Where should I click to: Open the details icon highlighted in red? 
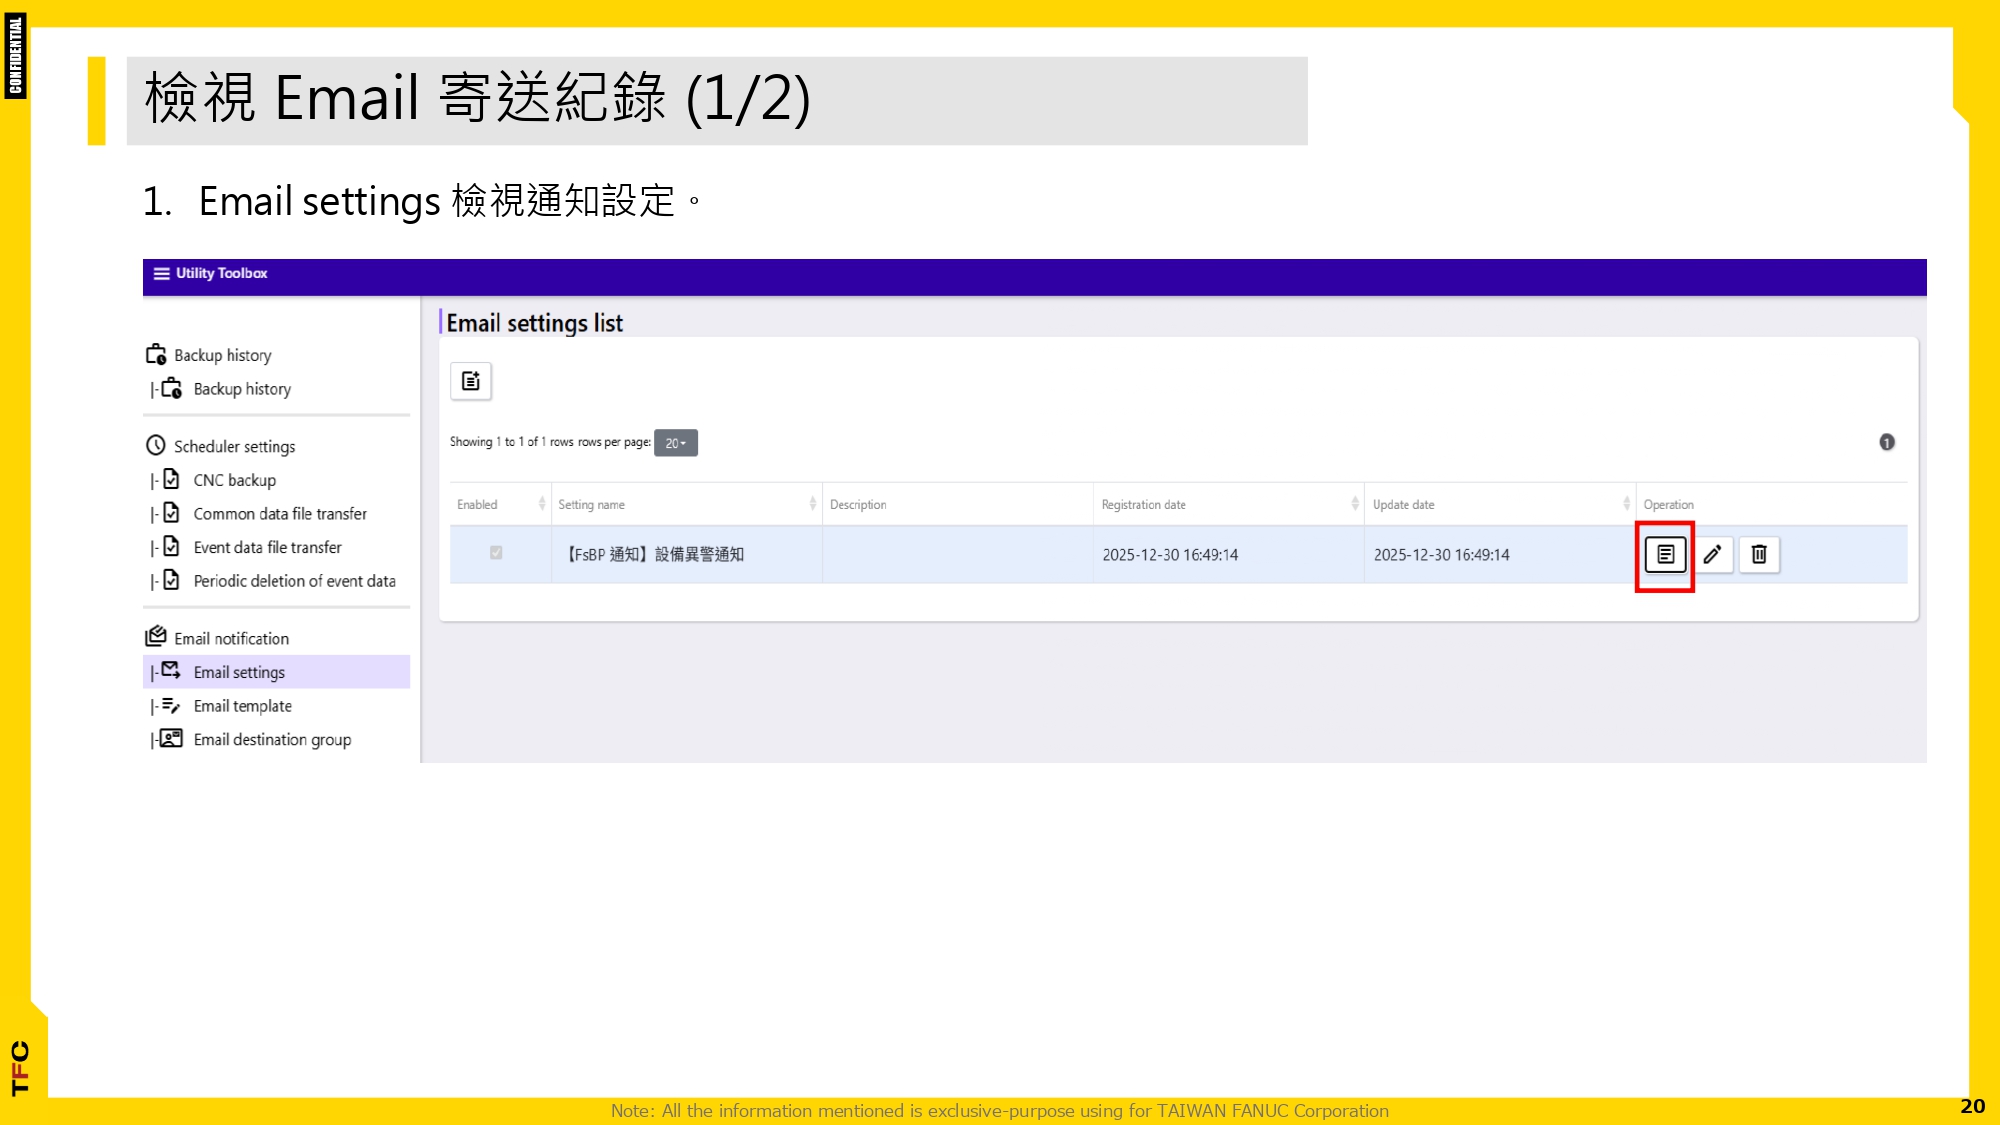1664,555
